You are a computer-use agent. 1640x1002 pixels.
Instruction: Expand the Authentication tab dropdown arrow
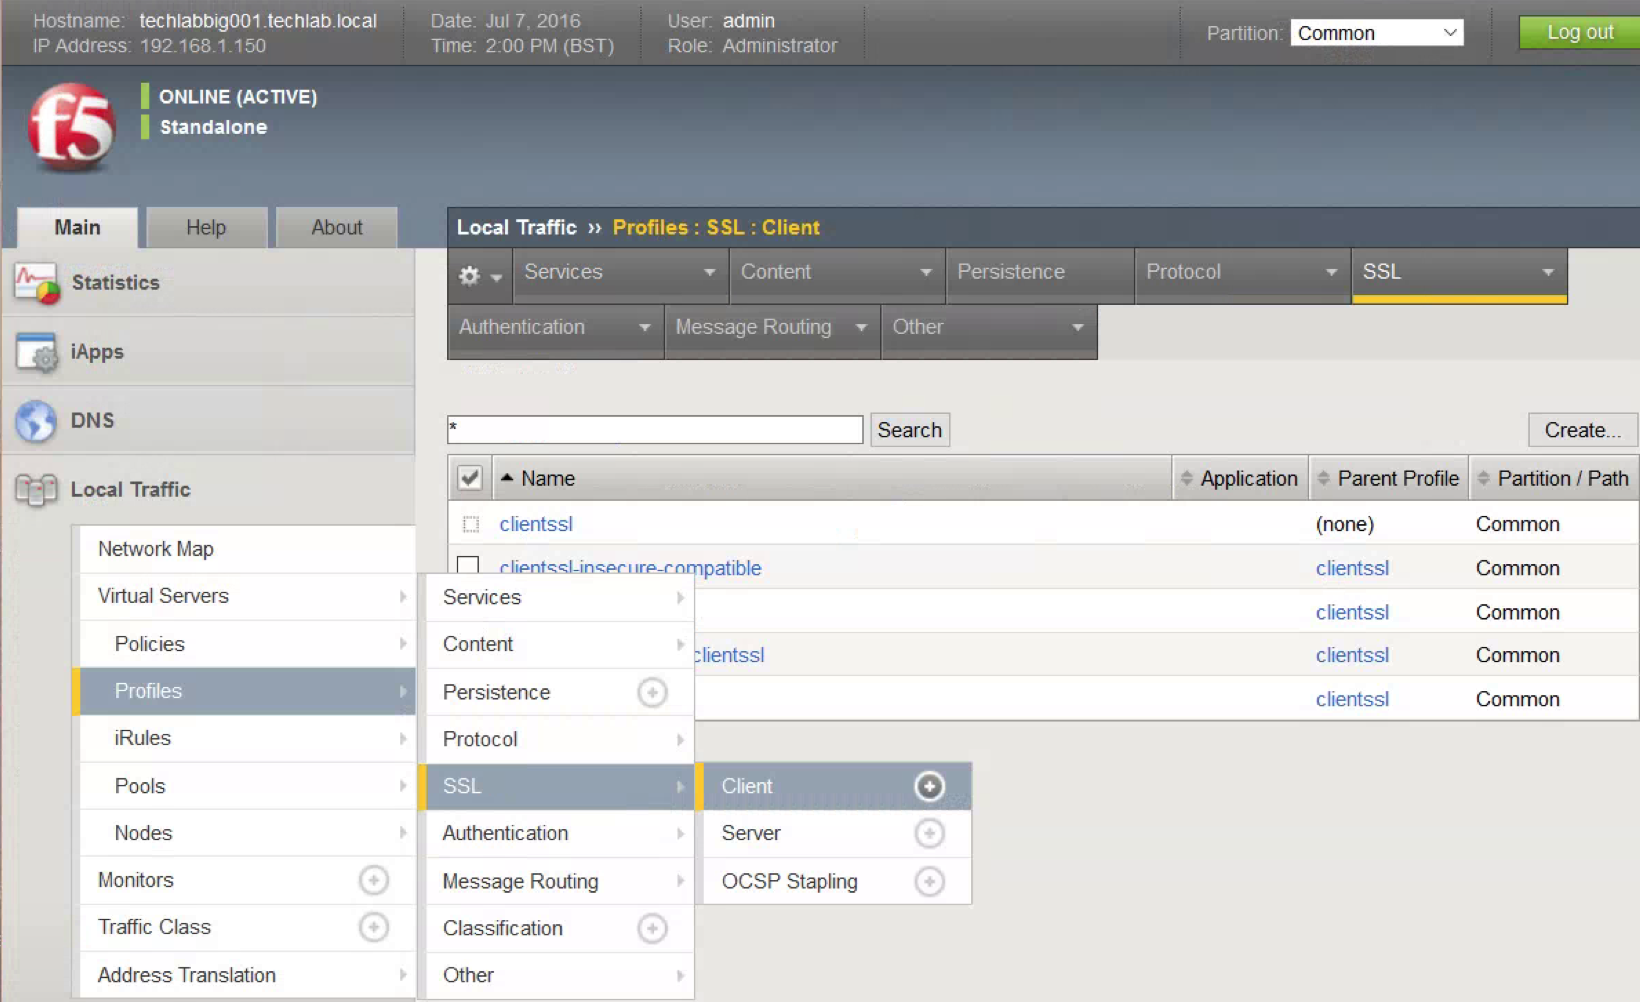tap(644, 327)
